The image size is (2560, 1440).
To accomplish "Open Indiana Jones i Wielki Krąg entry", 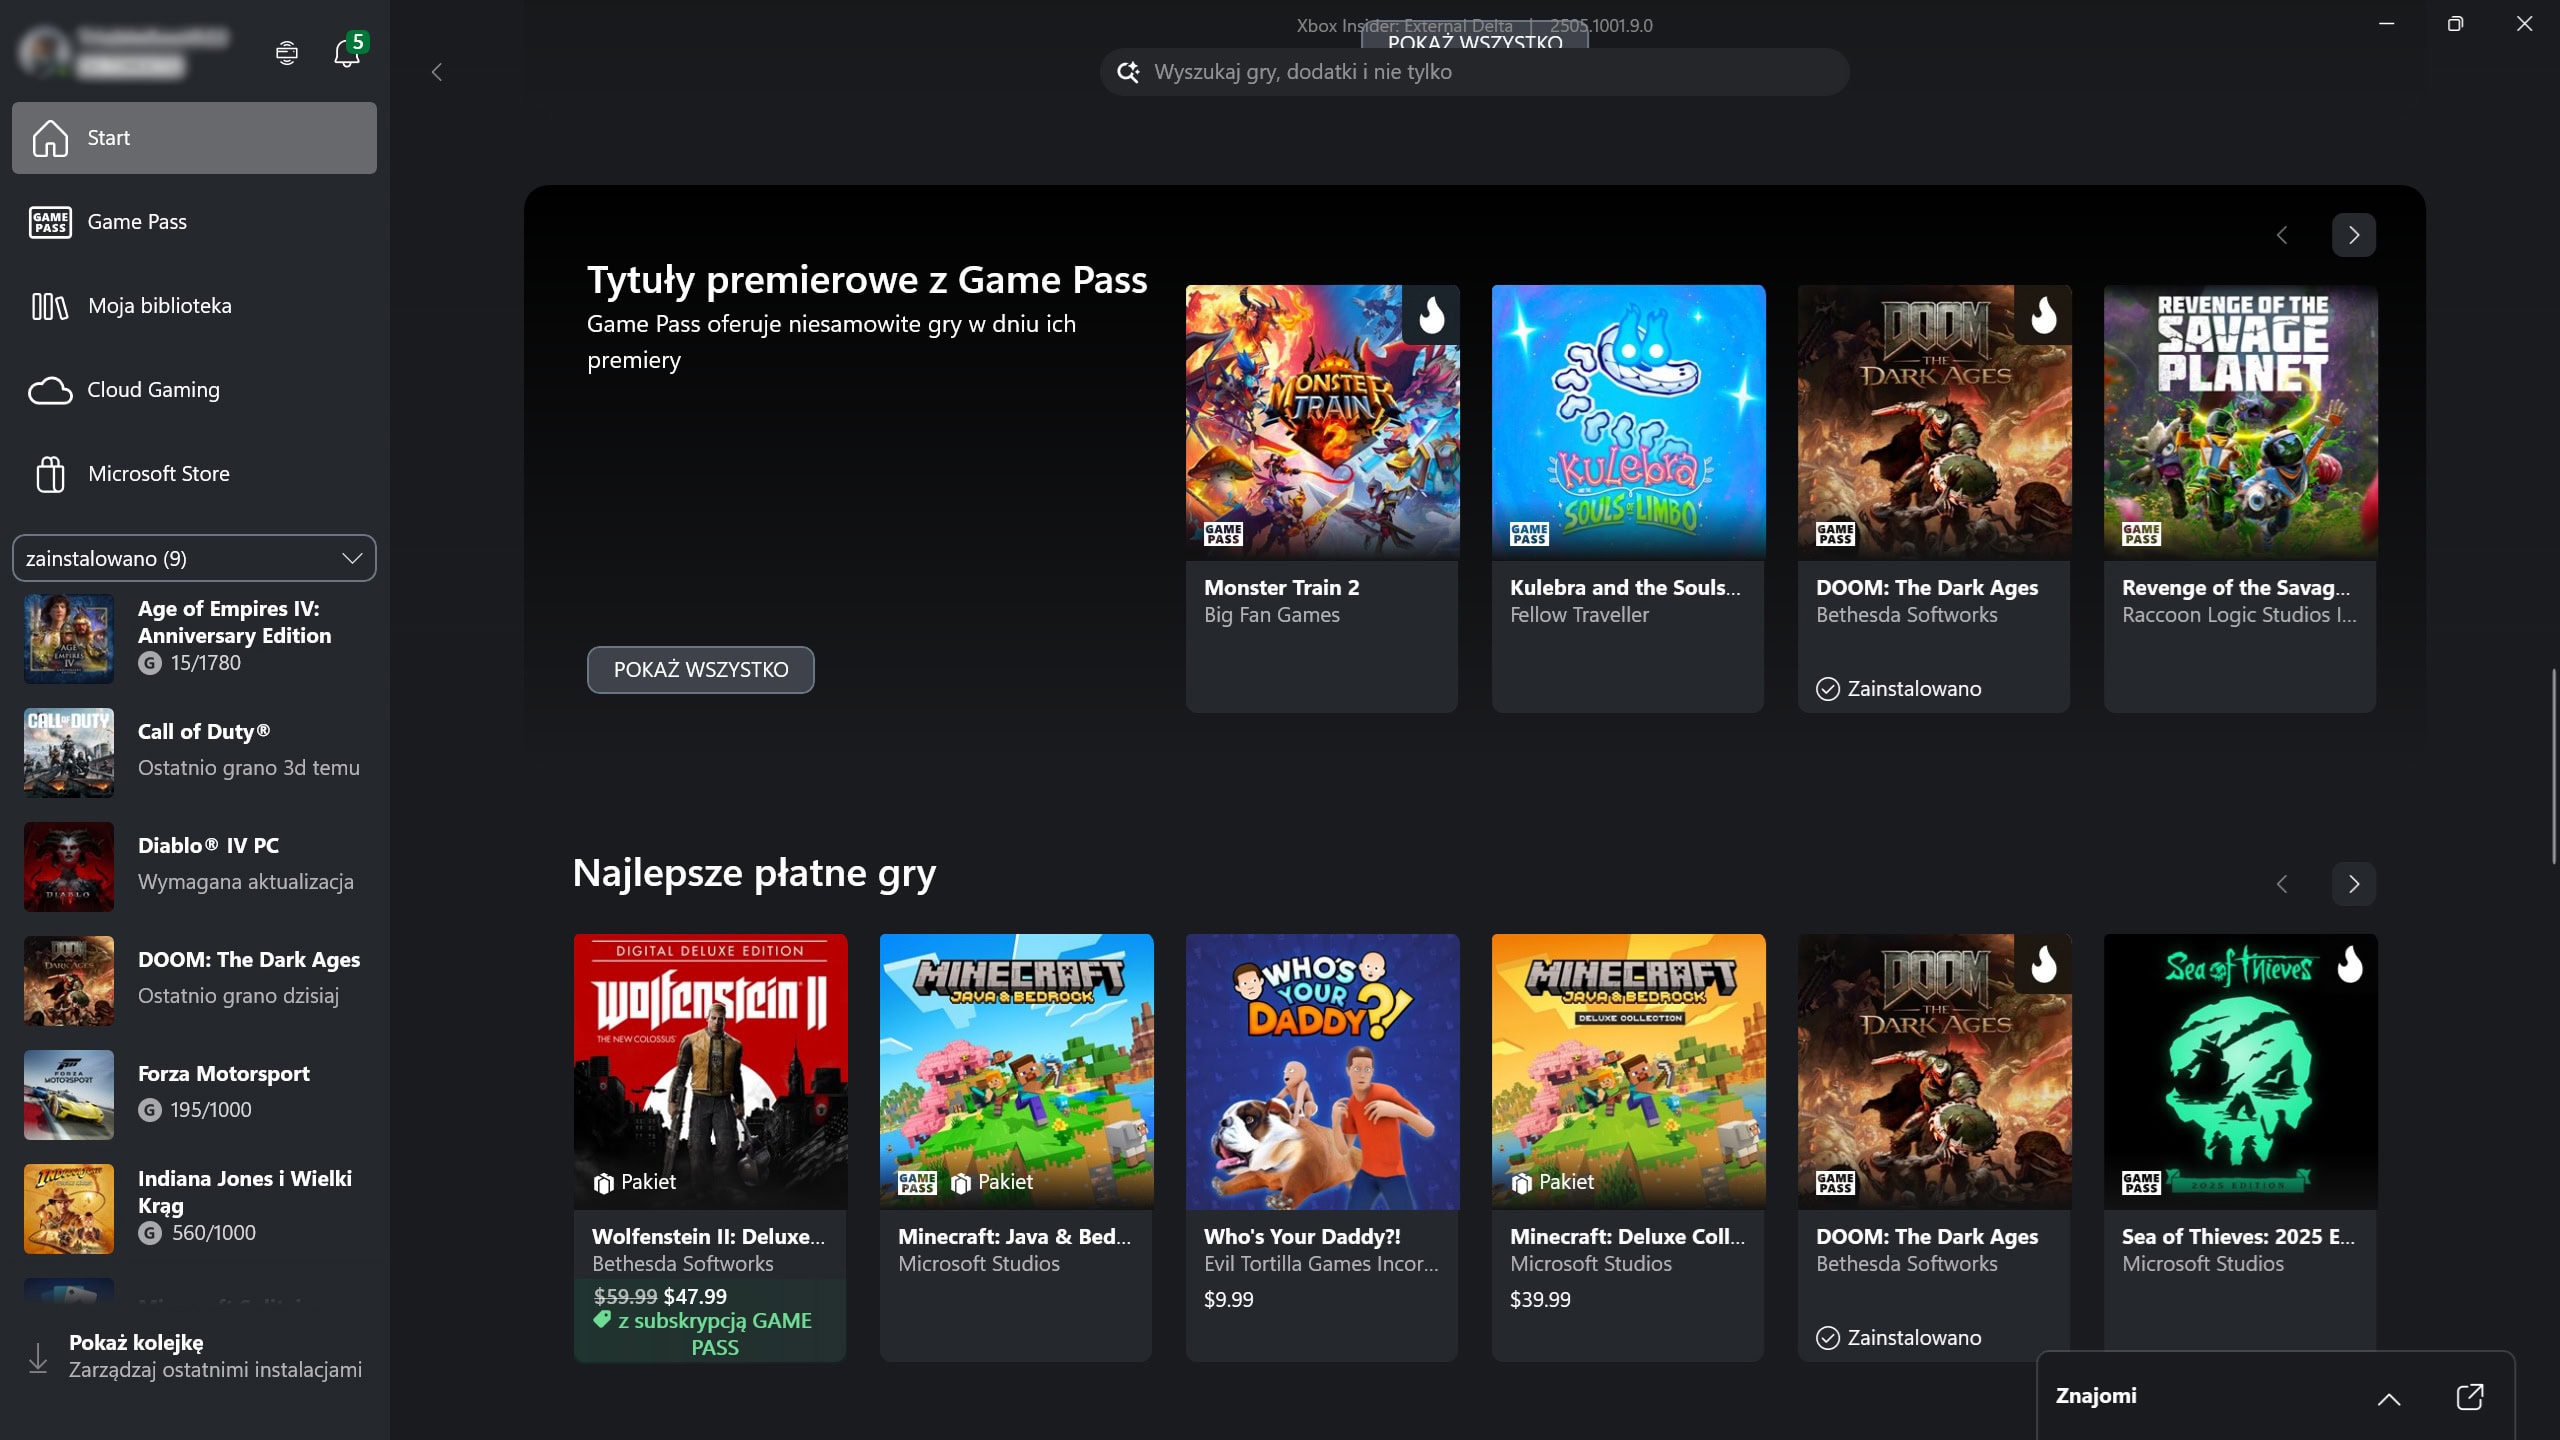I will (x=194, y=1209).
